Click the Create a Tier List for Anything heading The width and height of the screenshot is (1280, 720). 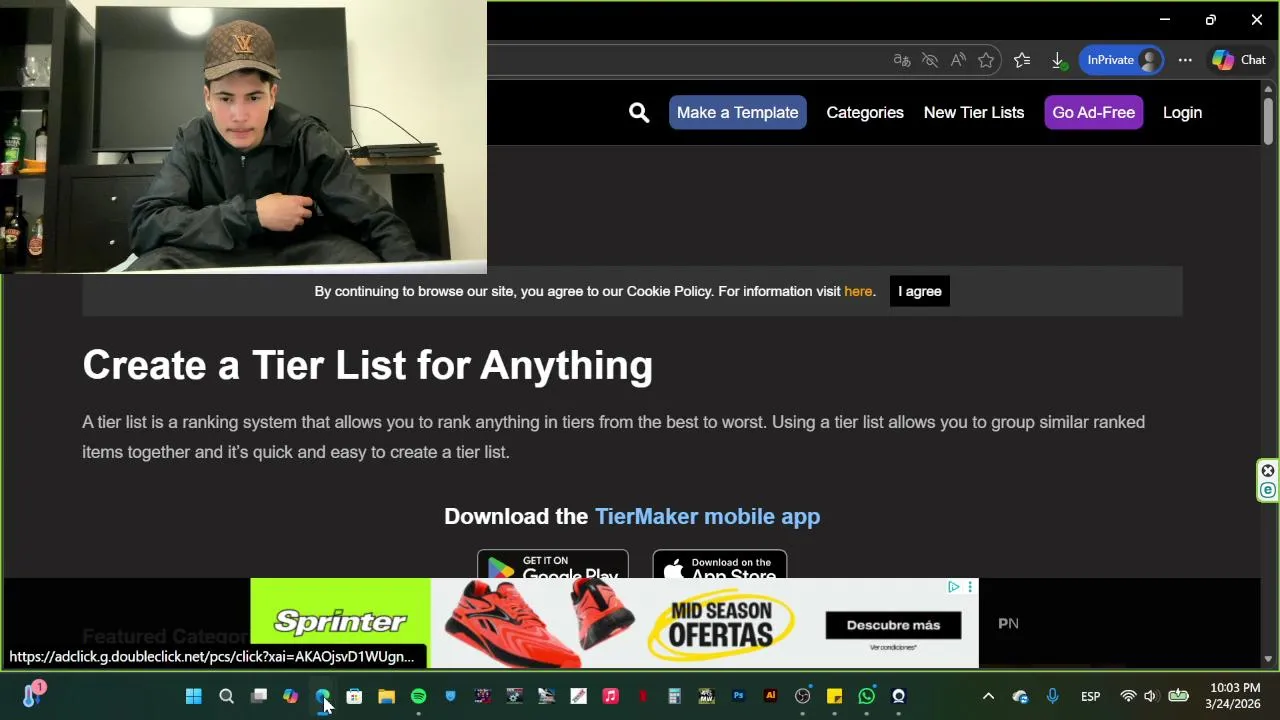pyautogui.click(x=368, y=365)
